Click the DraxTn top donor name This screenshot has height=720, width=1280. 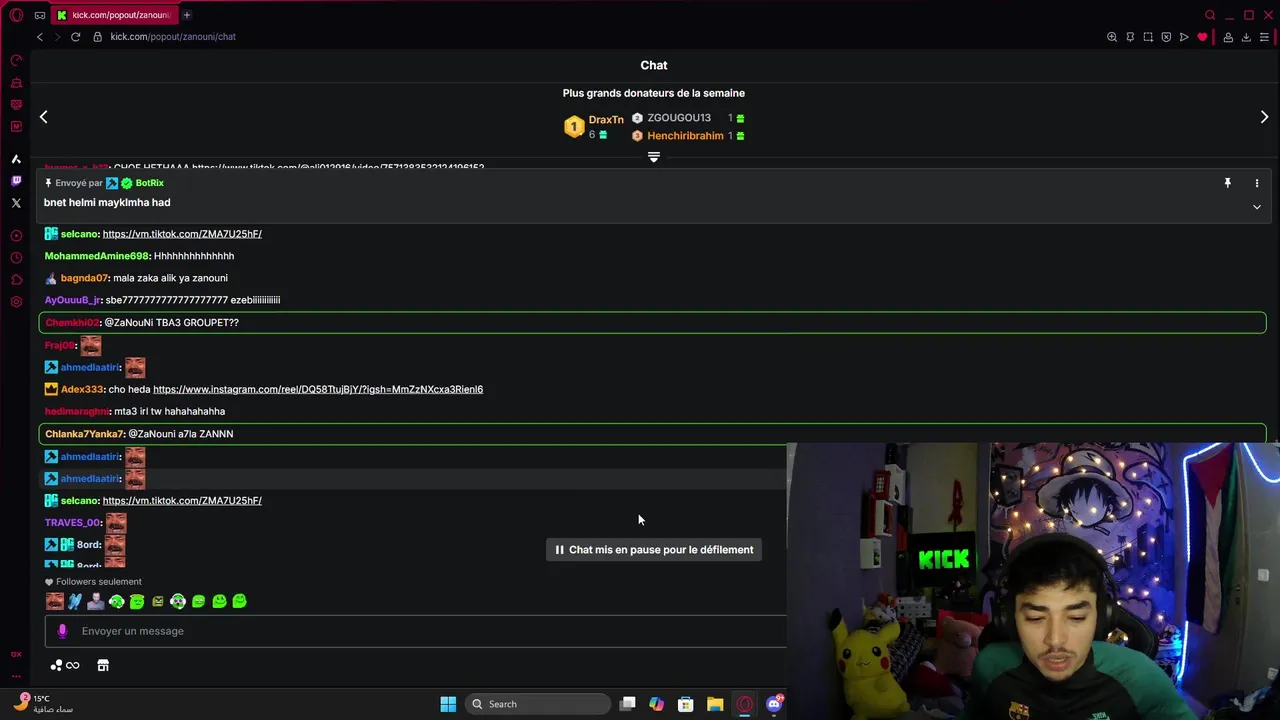tap(606, 120)
